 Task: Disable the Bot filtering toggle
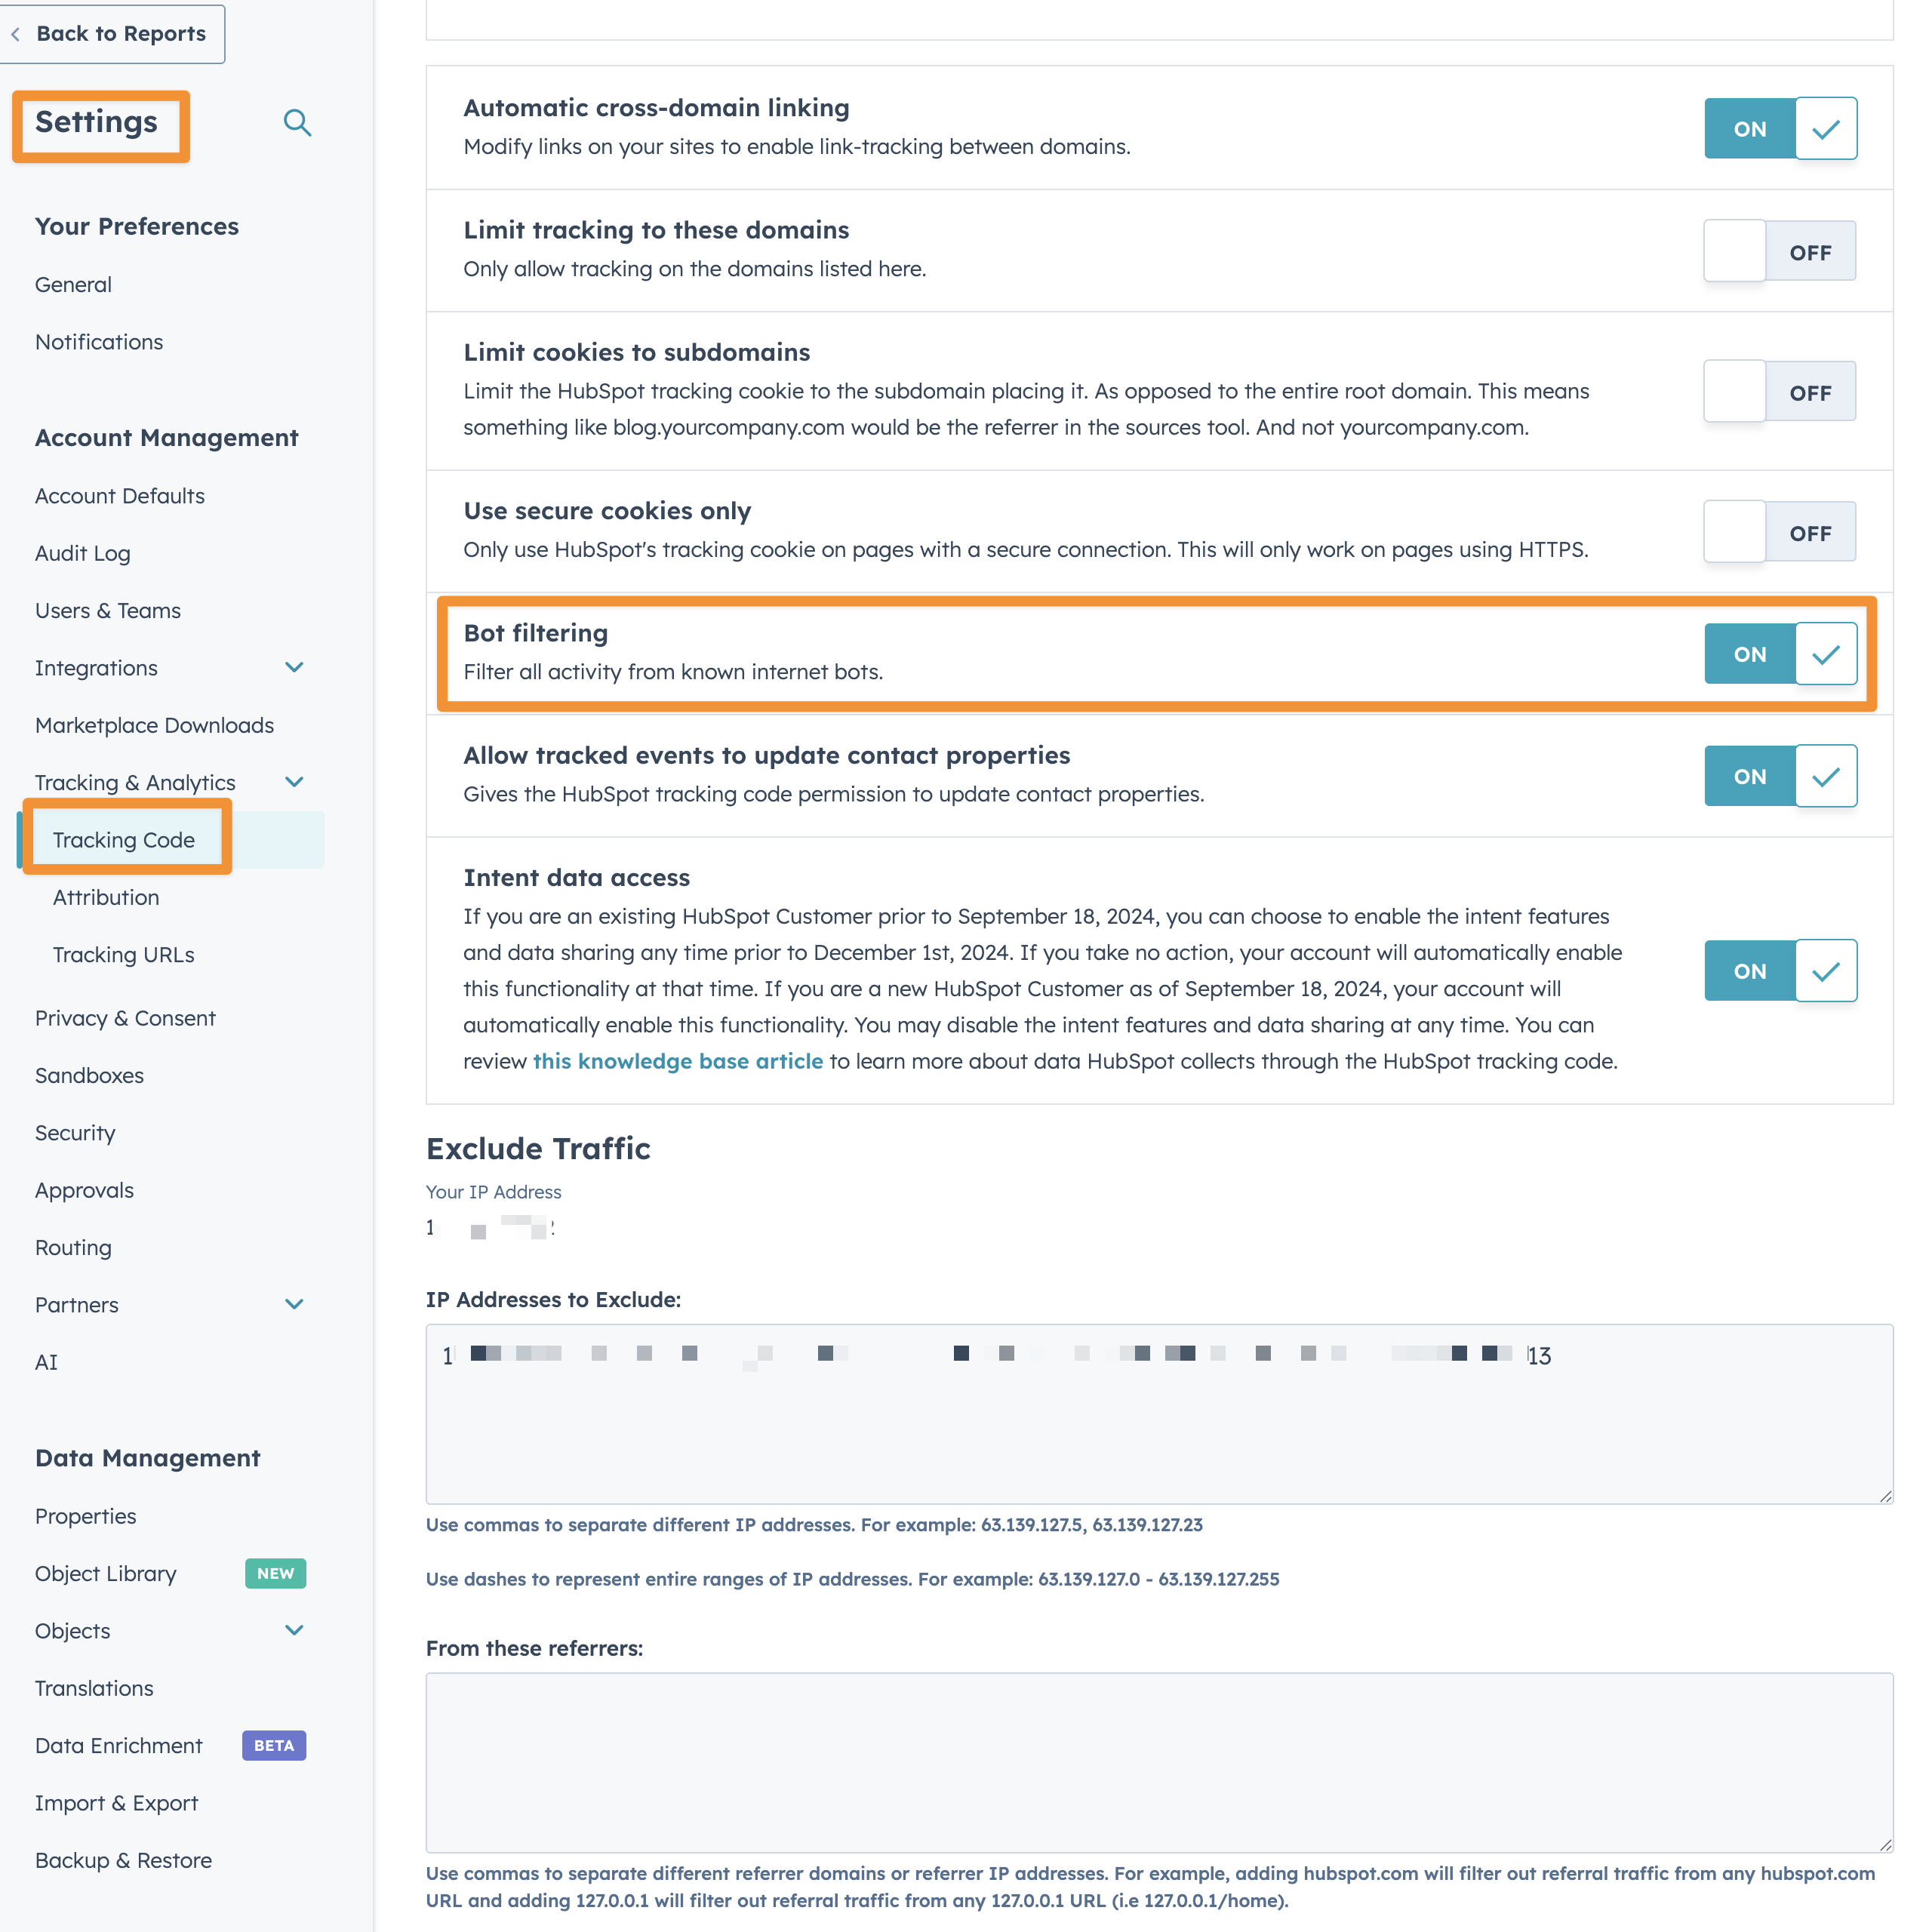click(x=1780, y=654)
